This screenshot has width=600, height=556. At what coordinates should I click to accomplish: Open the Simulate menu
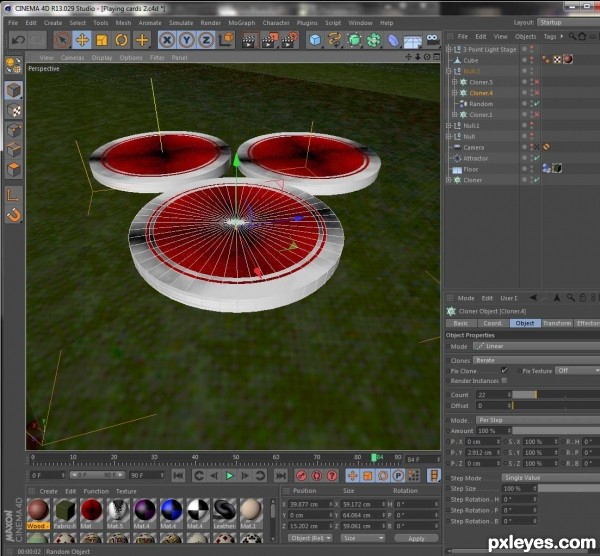(181, 23)
